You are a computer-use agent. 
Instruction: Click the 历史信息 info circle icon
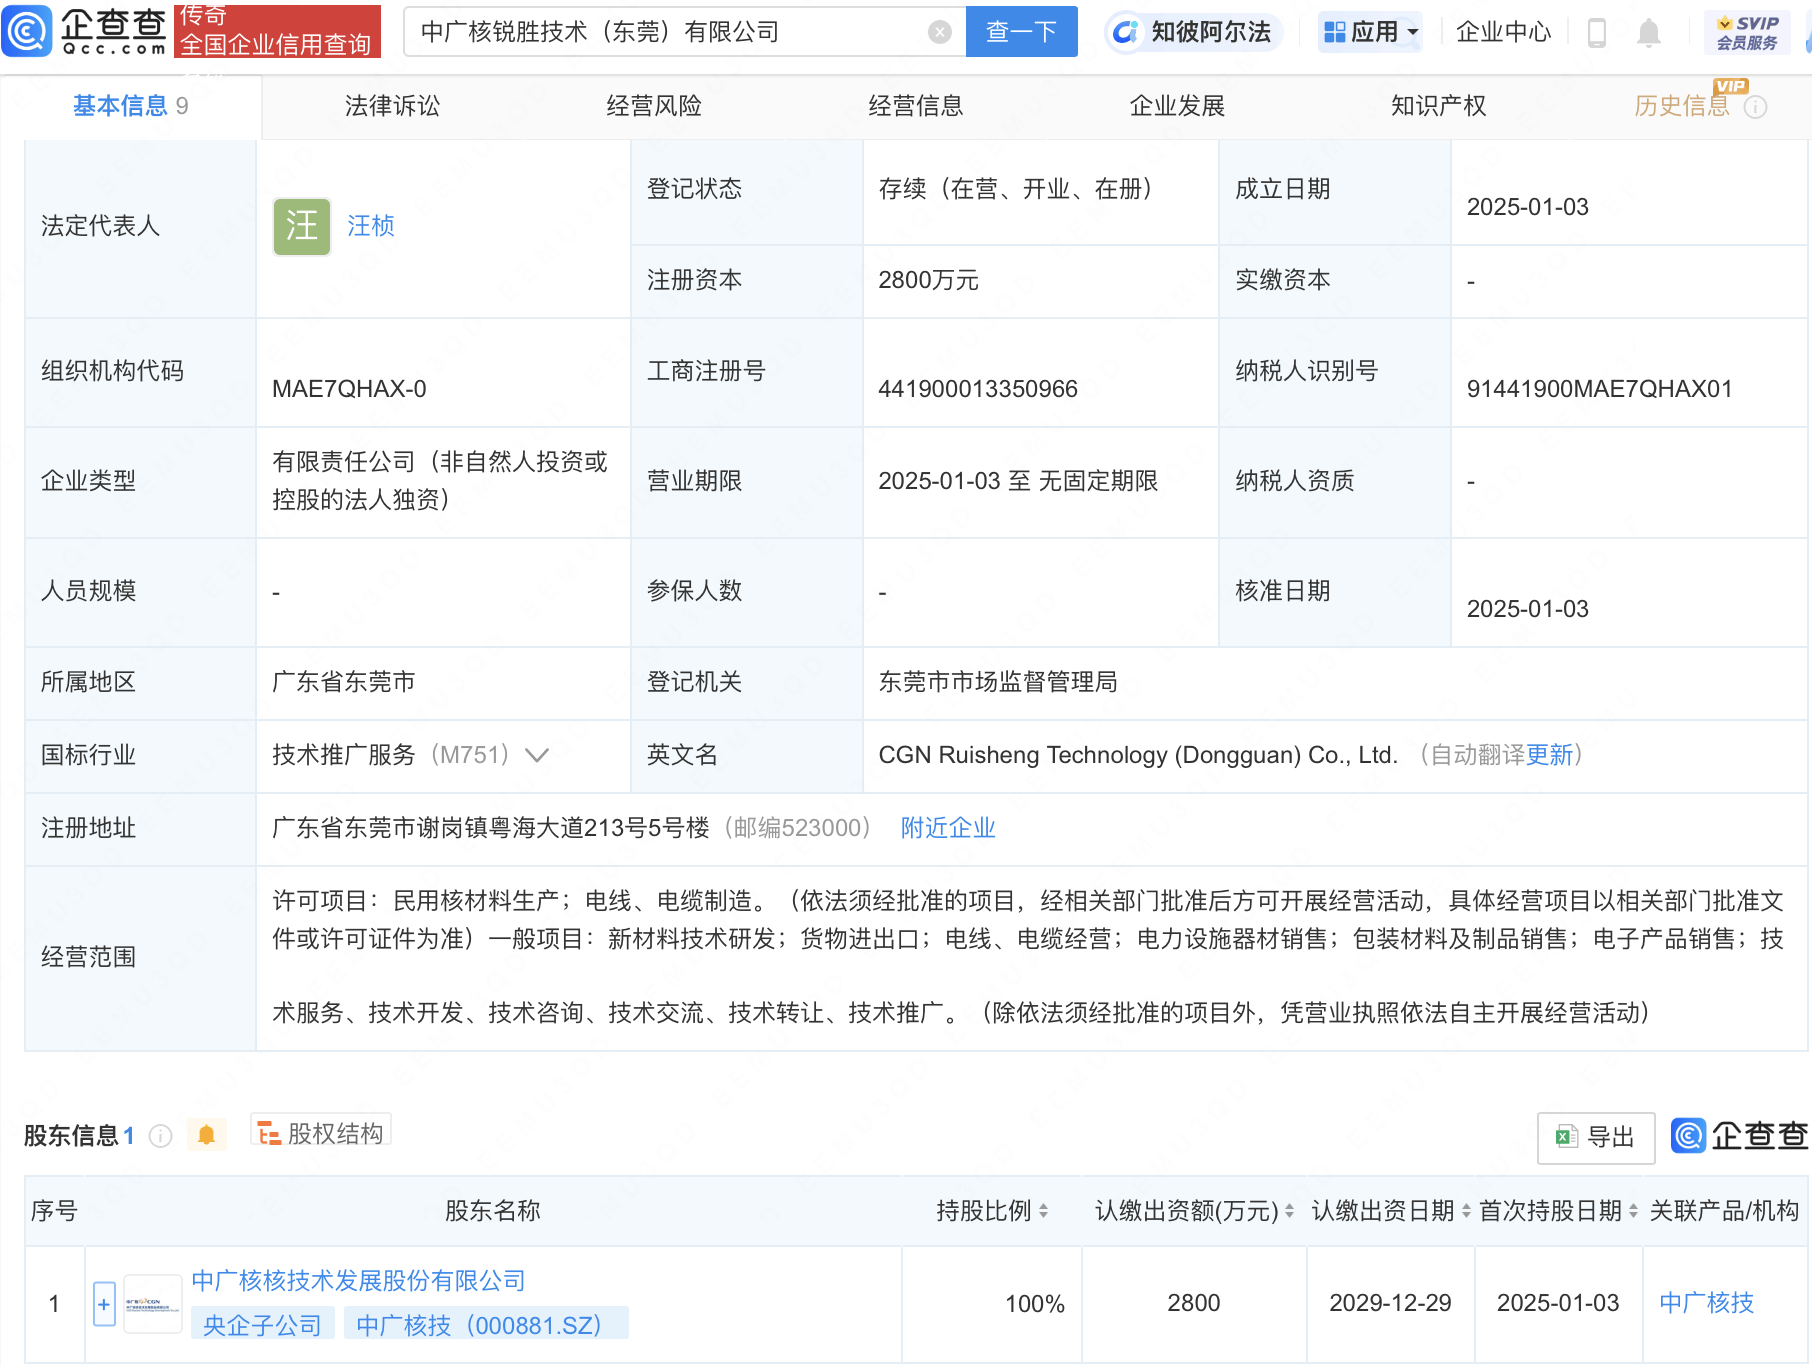point(1756,107)
